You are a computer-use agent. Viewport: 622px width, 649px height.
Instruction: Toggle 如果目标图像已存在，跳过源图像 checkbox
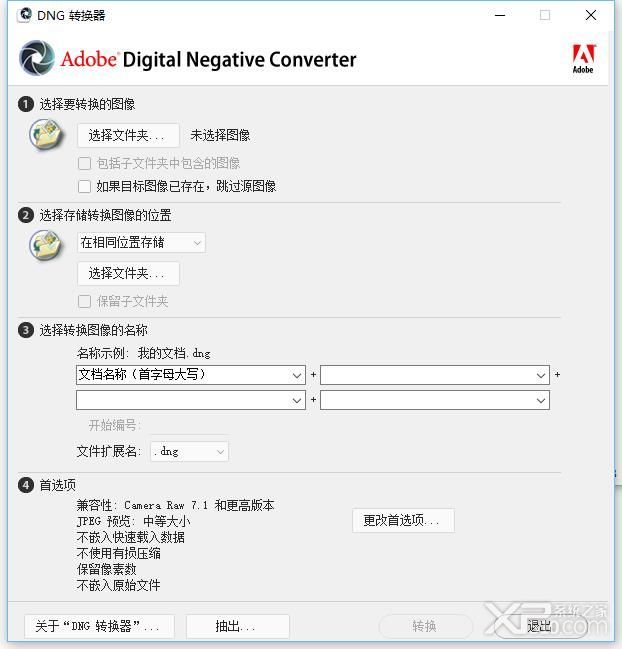click(x=84, y=186)
